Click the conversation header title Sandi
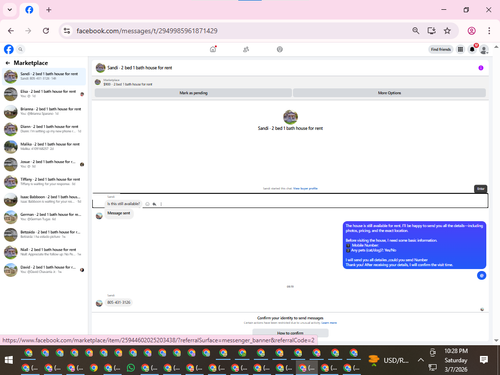The height and width of the screenshot is (375, 500). 139,68
